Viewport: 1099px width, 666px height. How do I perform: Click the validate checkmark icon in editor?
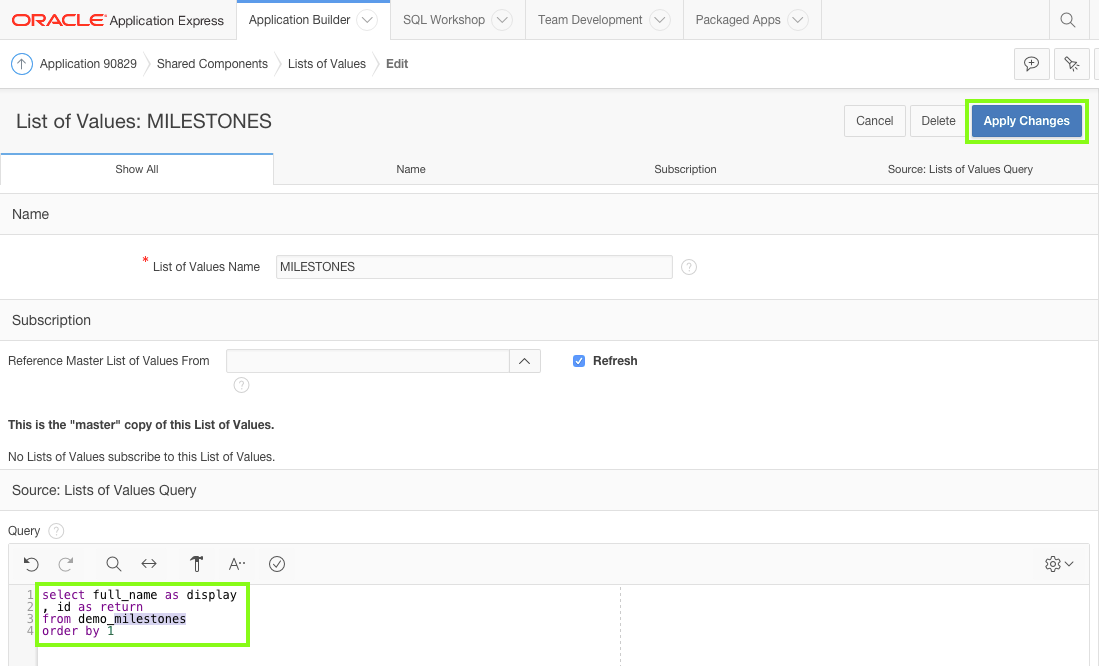point(277,564)
